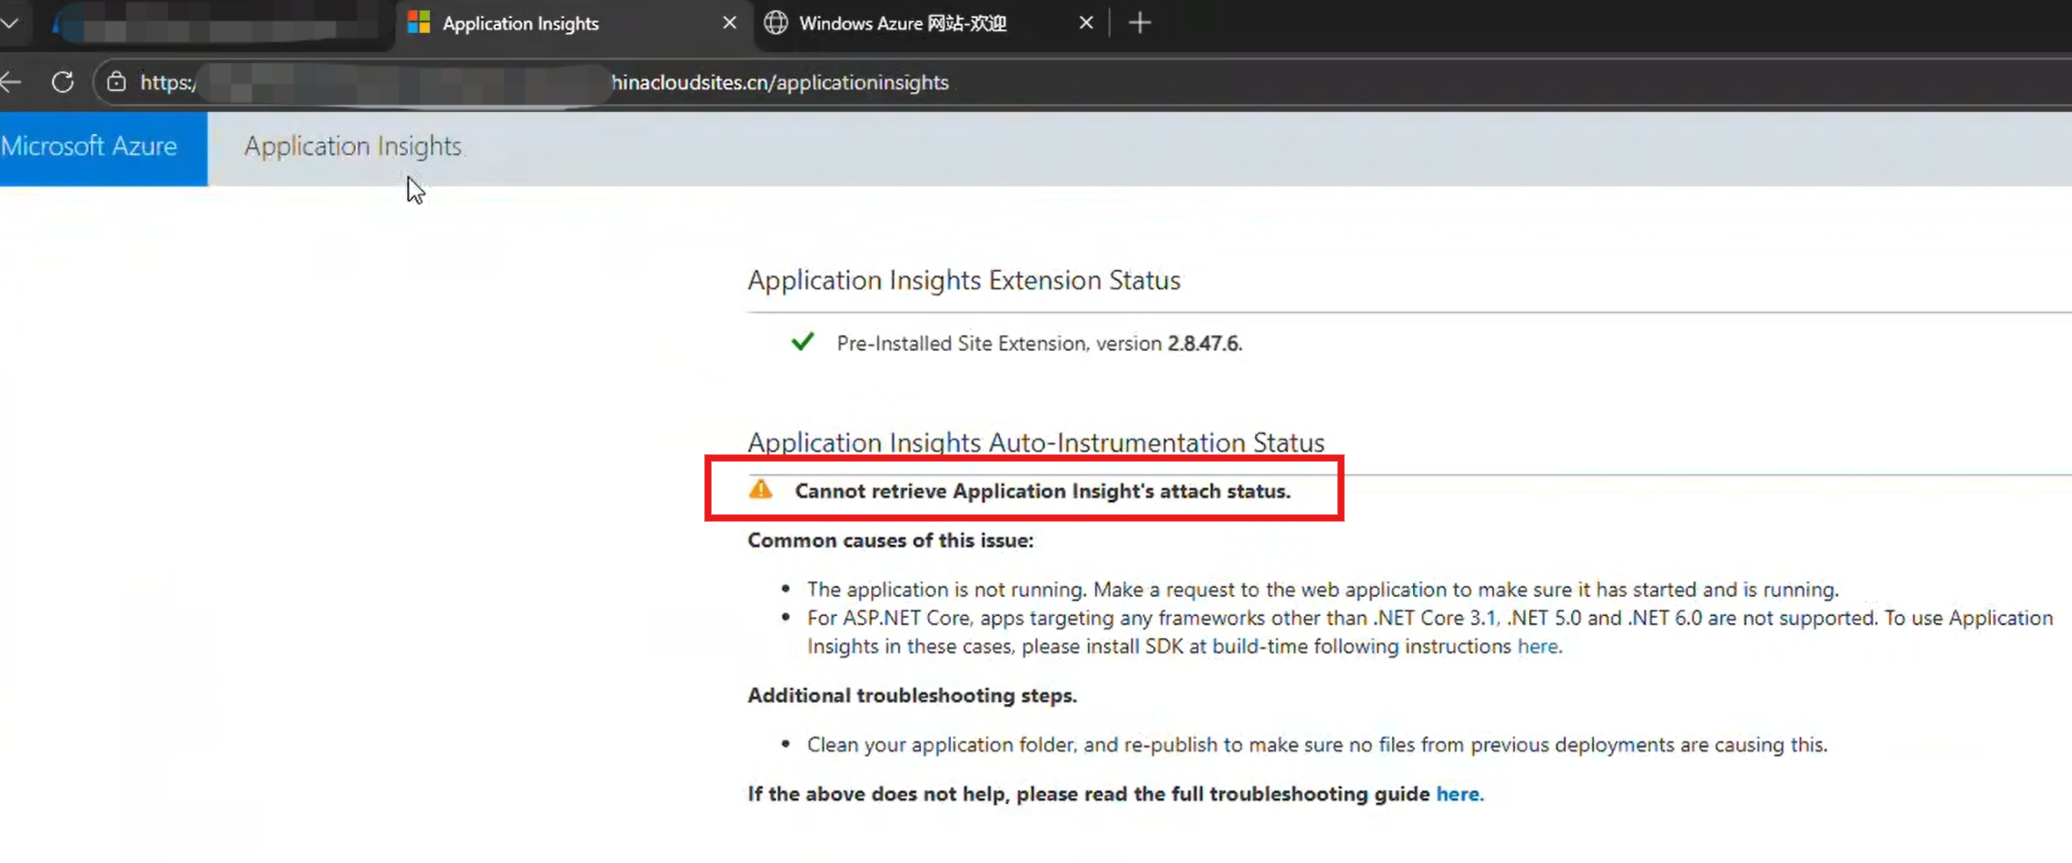Click the Microsoft logo favicon on tab
This screenshot has width=2072, height=863.
tap(419, 23)
